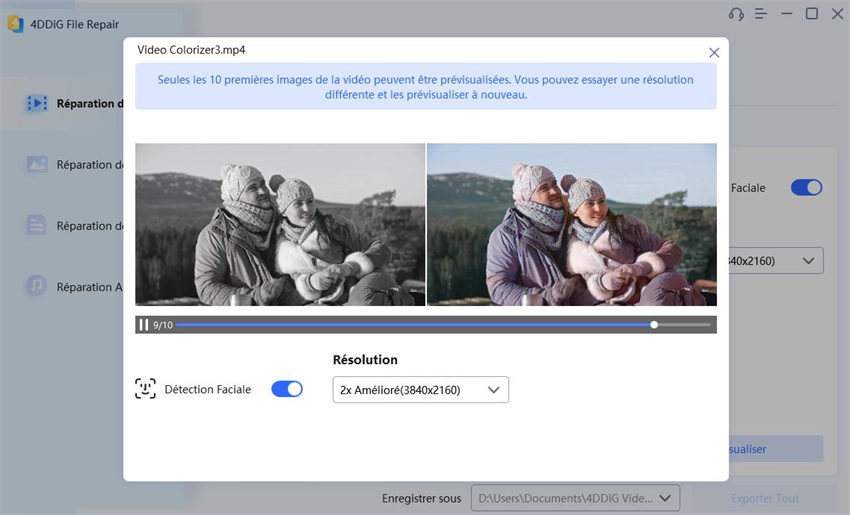Click the Exporter Tout button

tap(765, 497)
